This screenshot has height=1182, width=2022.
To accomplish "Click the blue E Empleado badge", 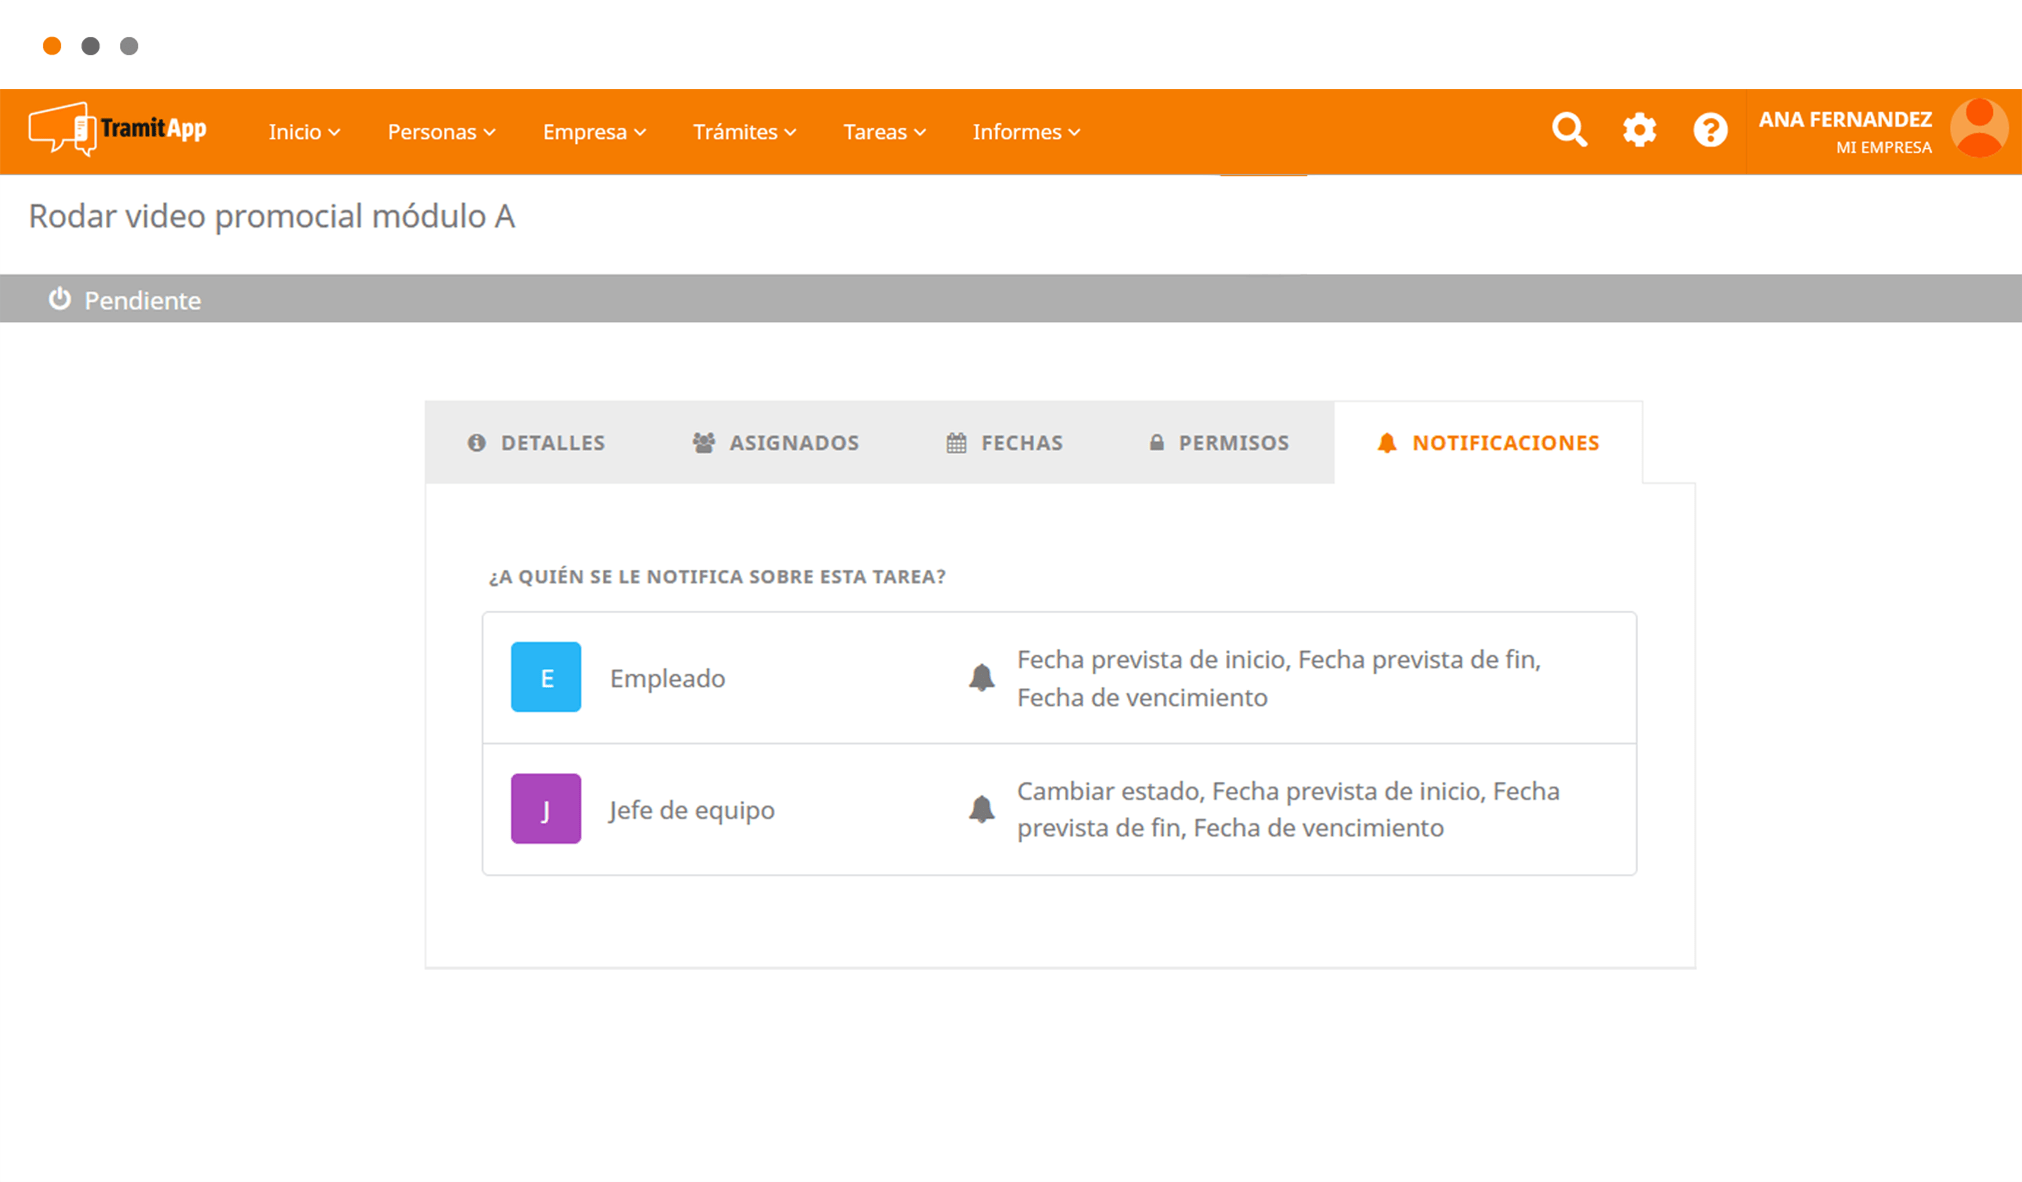I will pos(546,677).
